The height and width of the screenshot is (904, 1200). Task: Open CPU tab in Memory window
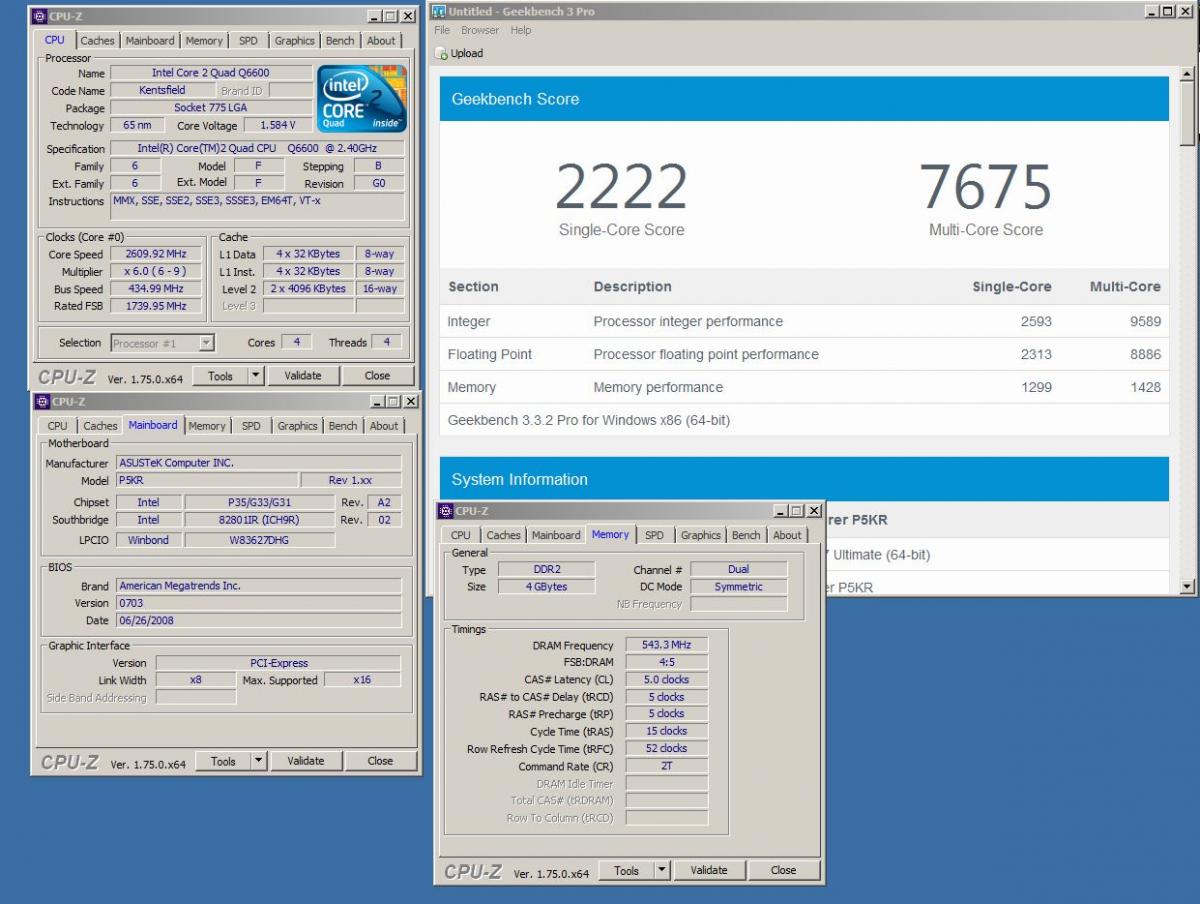point(461,535)
